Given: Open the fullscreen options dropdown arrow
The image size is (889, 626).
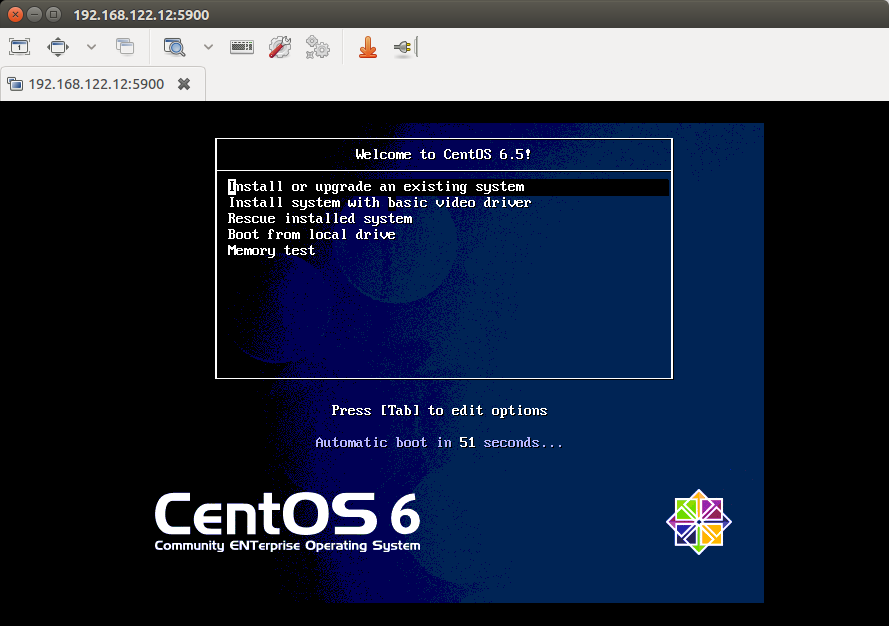Looking at the screenshot, I should pos(91,47).
